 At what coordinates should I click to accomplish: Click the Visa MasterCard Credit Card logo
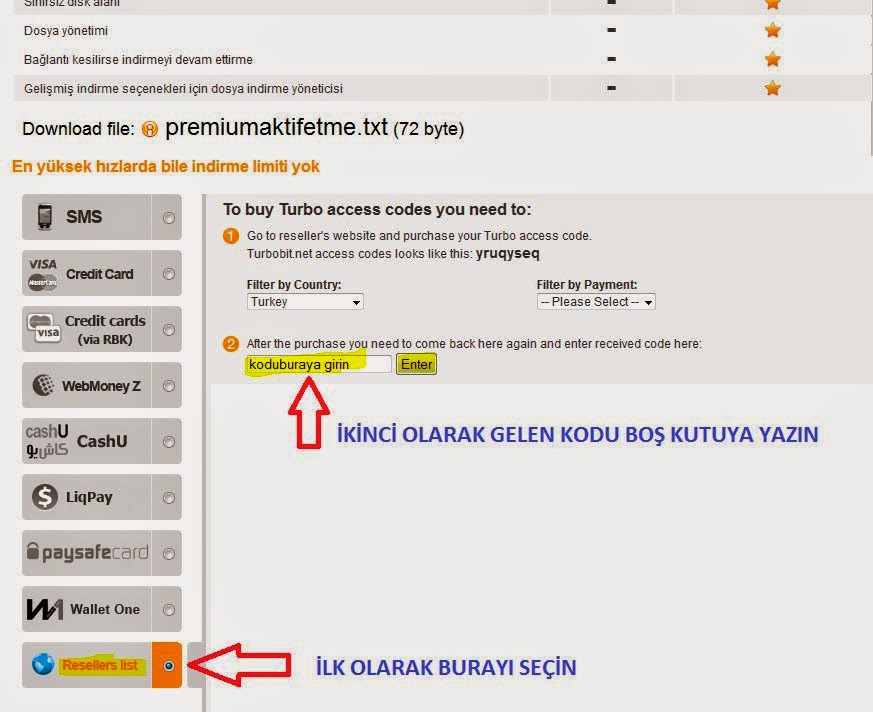pyautogui.click(x=43, y=274)
